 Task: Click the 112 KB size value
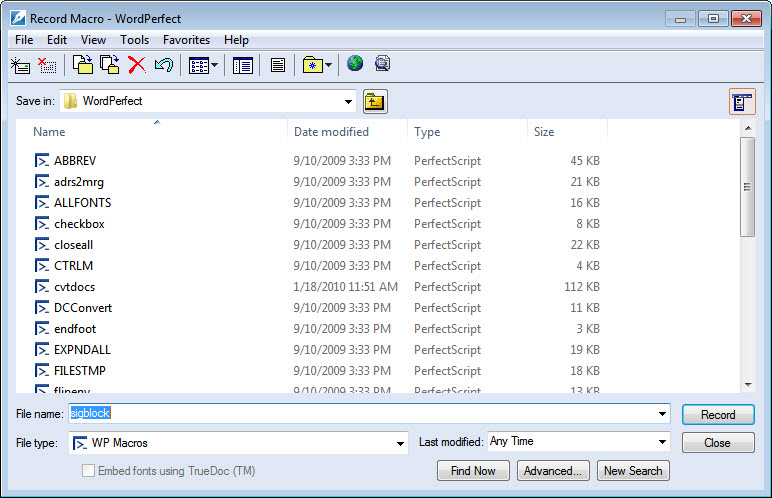click(x=582, y=287)
